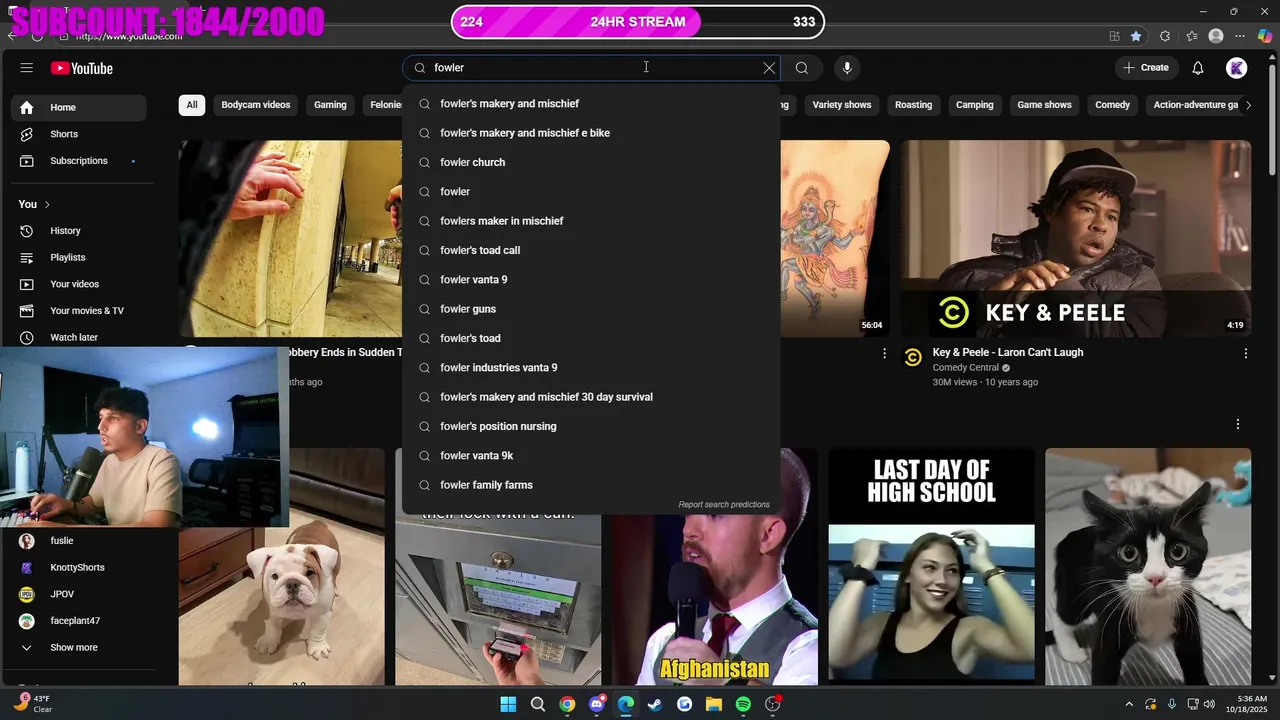
Task: Open the black and white cat short
Action: point(1148,566)
